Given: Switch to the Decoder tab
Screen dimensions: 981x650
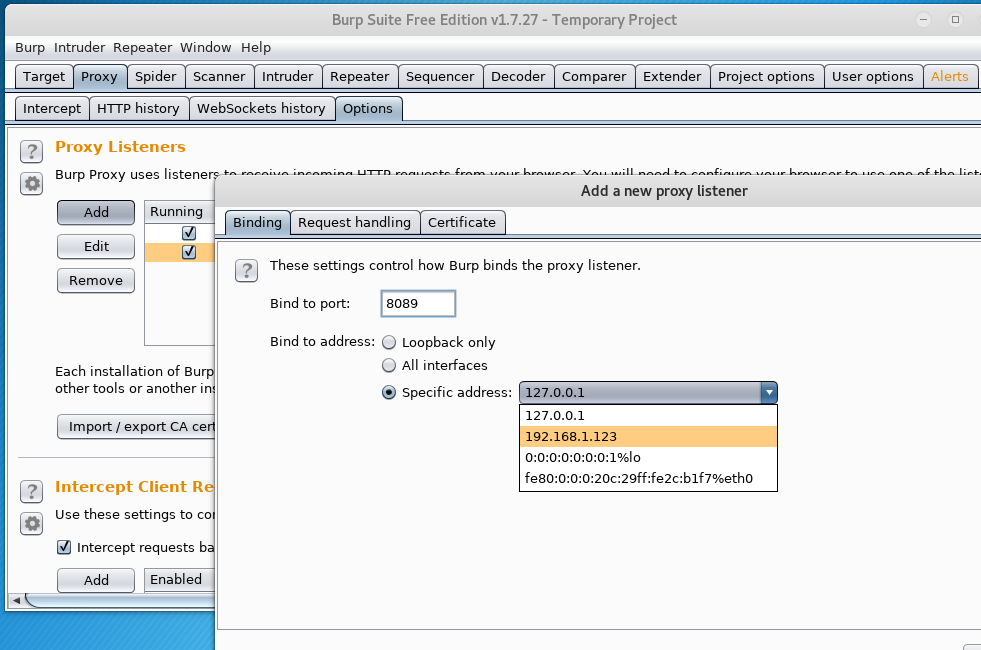Looking at the screenshot, I should coord(518,76).
